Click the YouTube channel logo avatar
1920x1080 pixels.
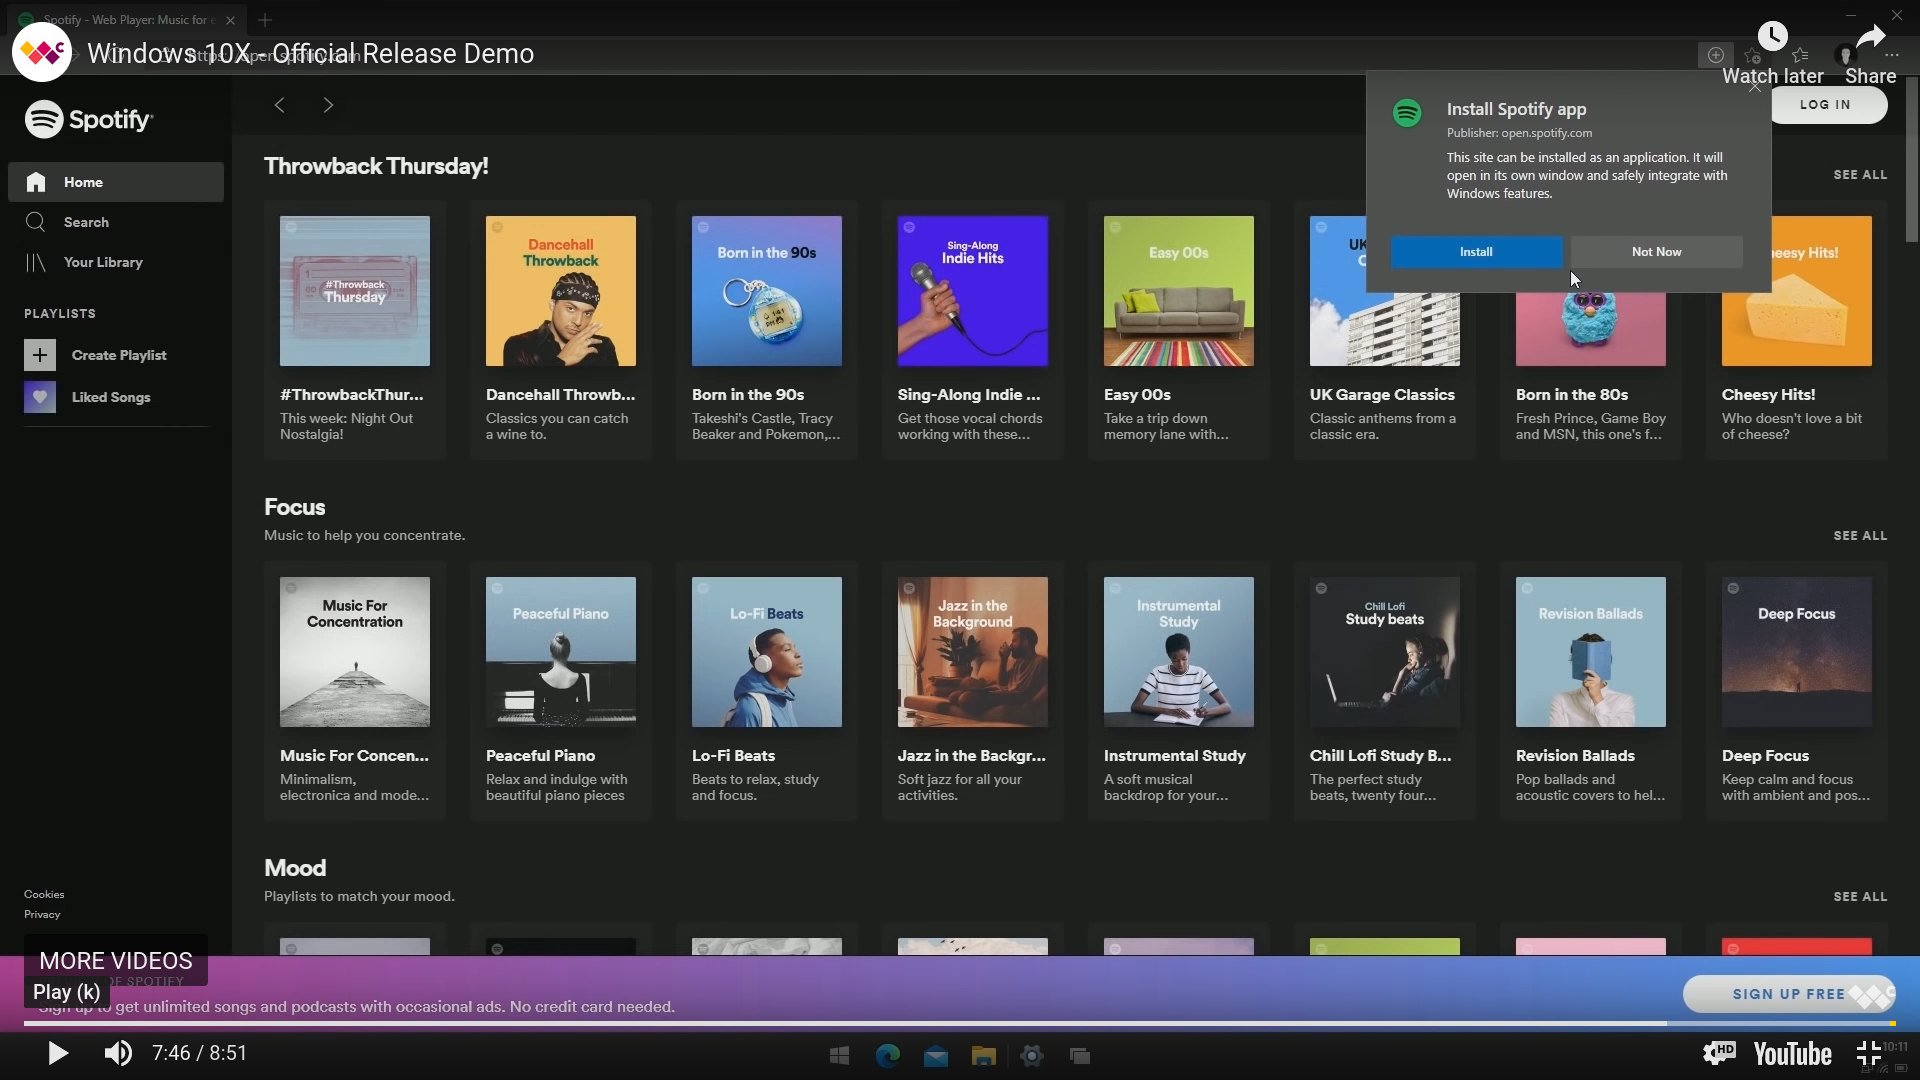pyautogui.click(x=42, y=52)
